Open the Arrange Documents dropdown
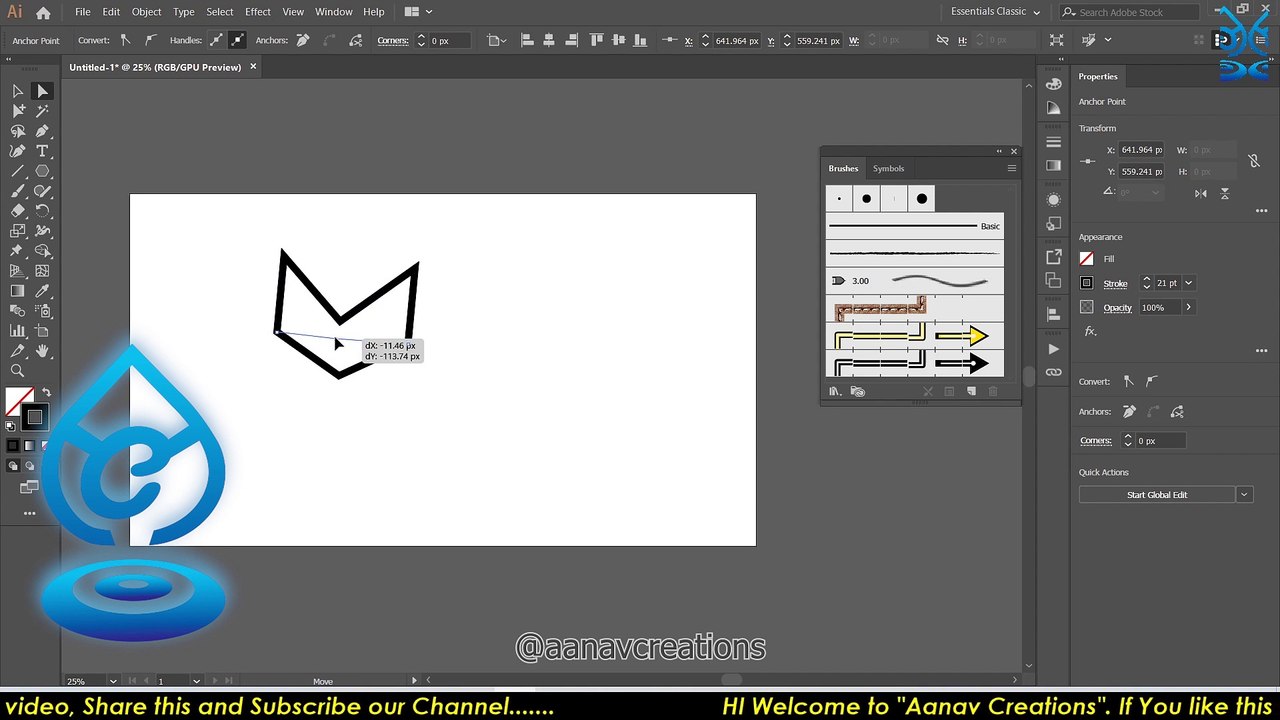This screenshot has height=720, width=1280. tap(417, 12)
